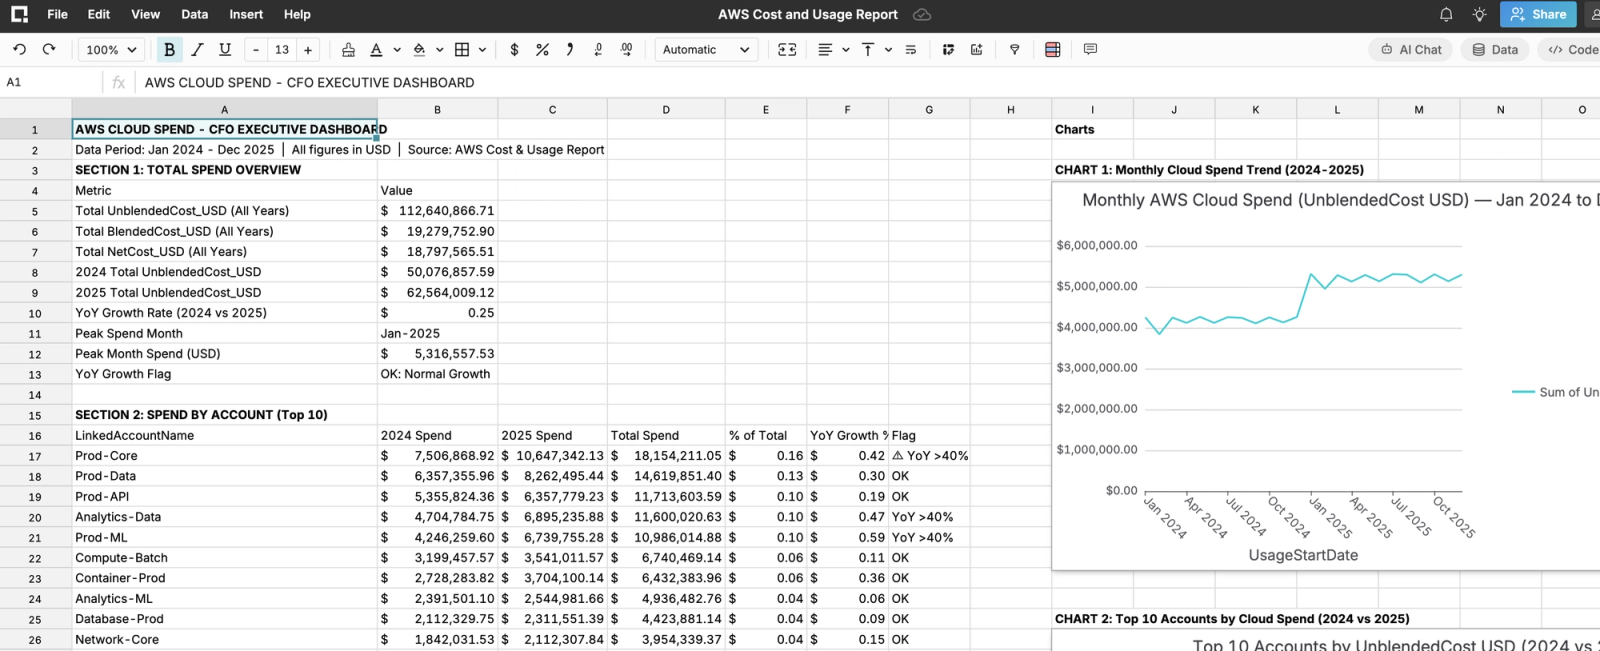
Task: Click the A1 cell reference box
Action: click(x=50, y=82)
